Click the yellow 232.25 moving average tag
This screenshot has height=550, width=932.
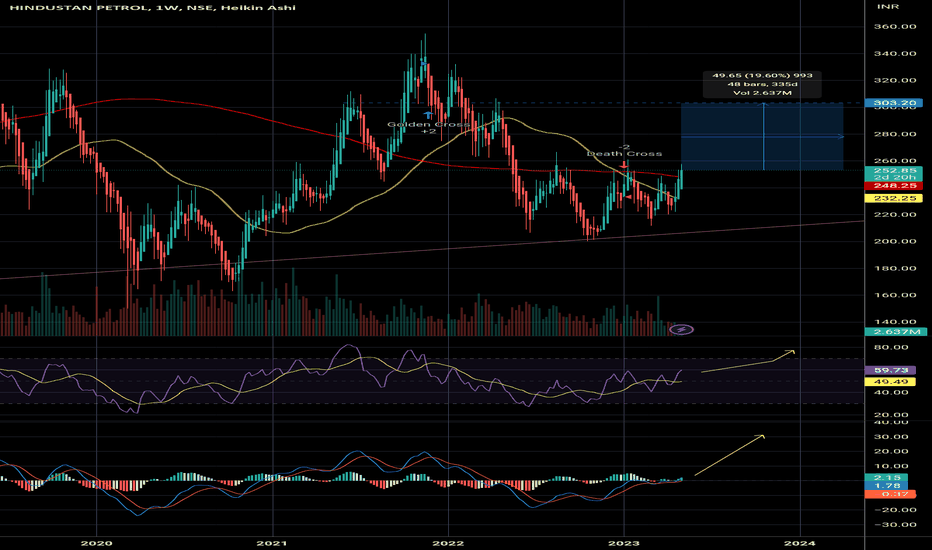(x=894, y=198)
